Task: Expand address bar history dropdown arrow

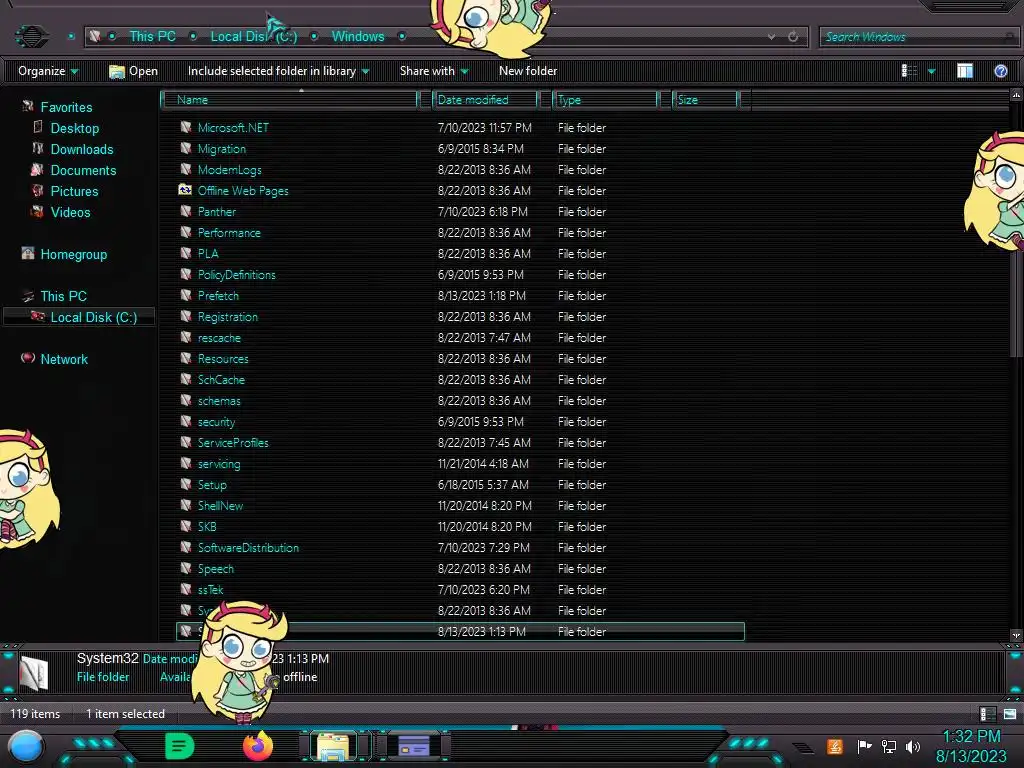Action: pos(772,37)
